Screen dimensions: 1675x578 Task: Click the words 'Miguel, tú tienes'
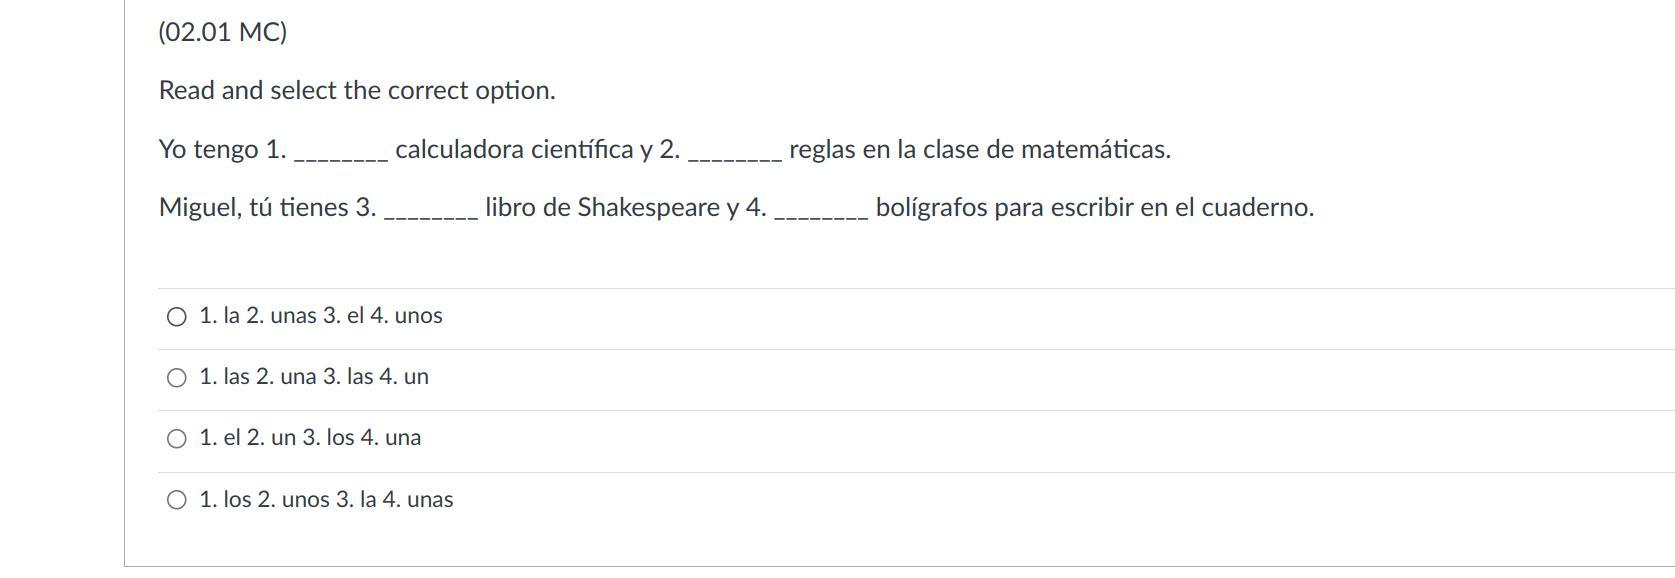point(253,208)
